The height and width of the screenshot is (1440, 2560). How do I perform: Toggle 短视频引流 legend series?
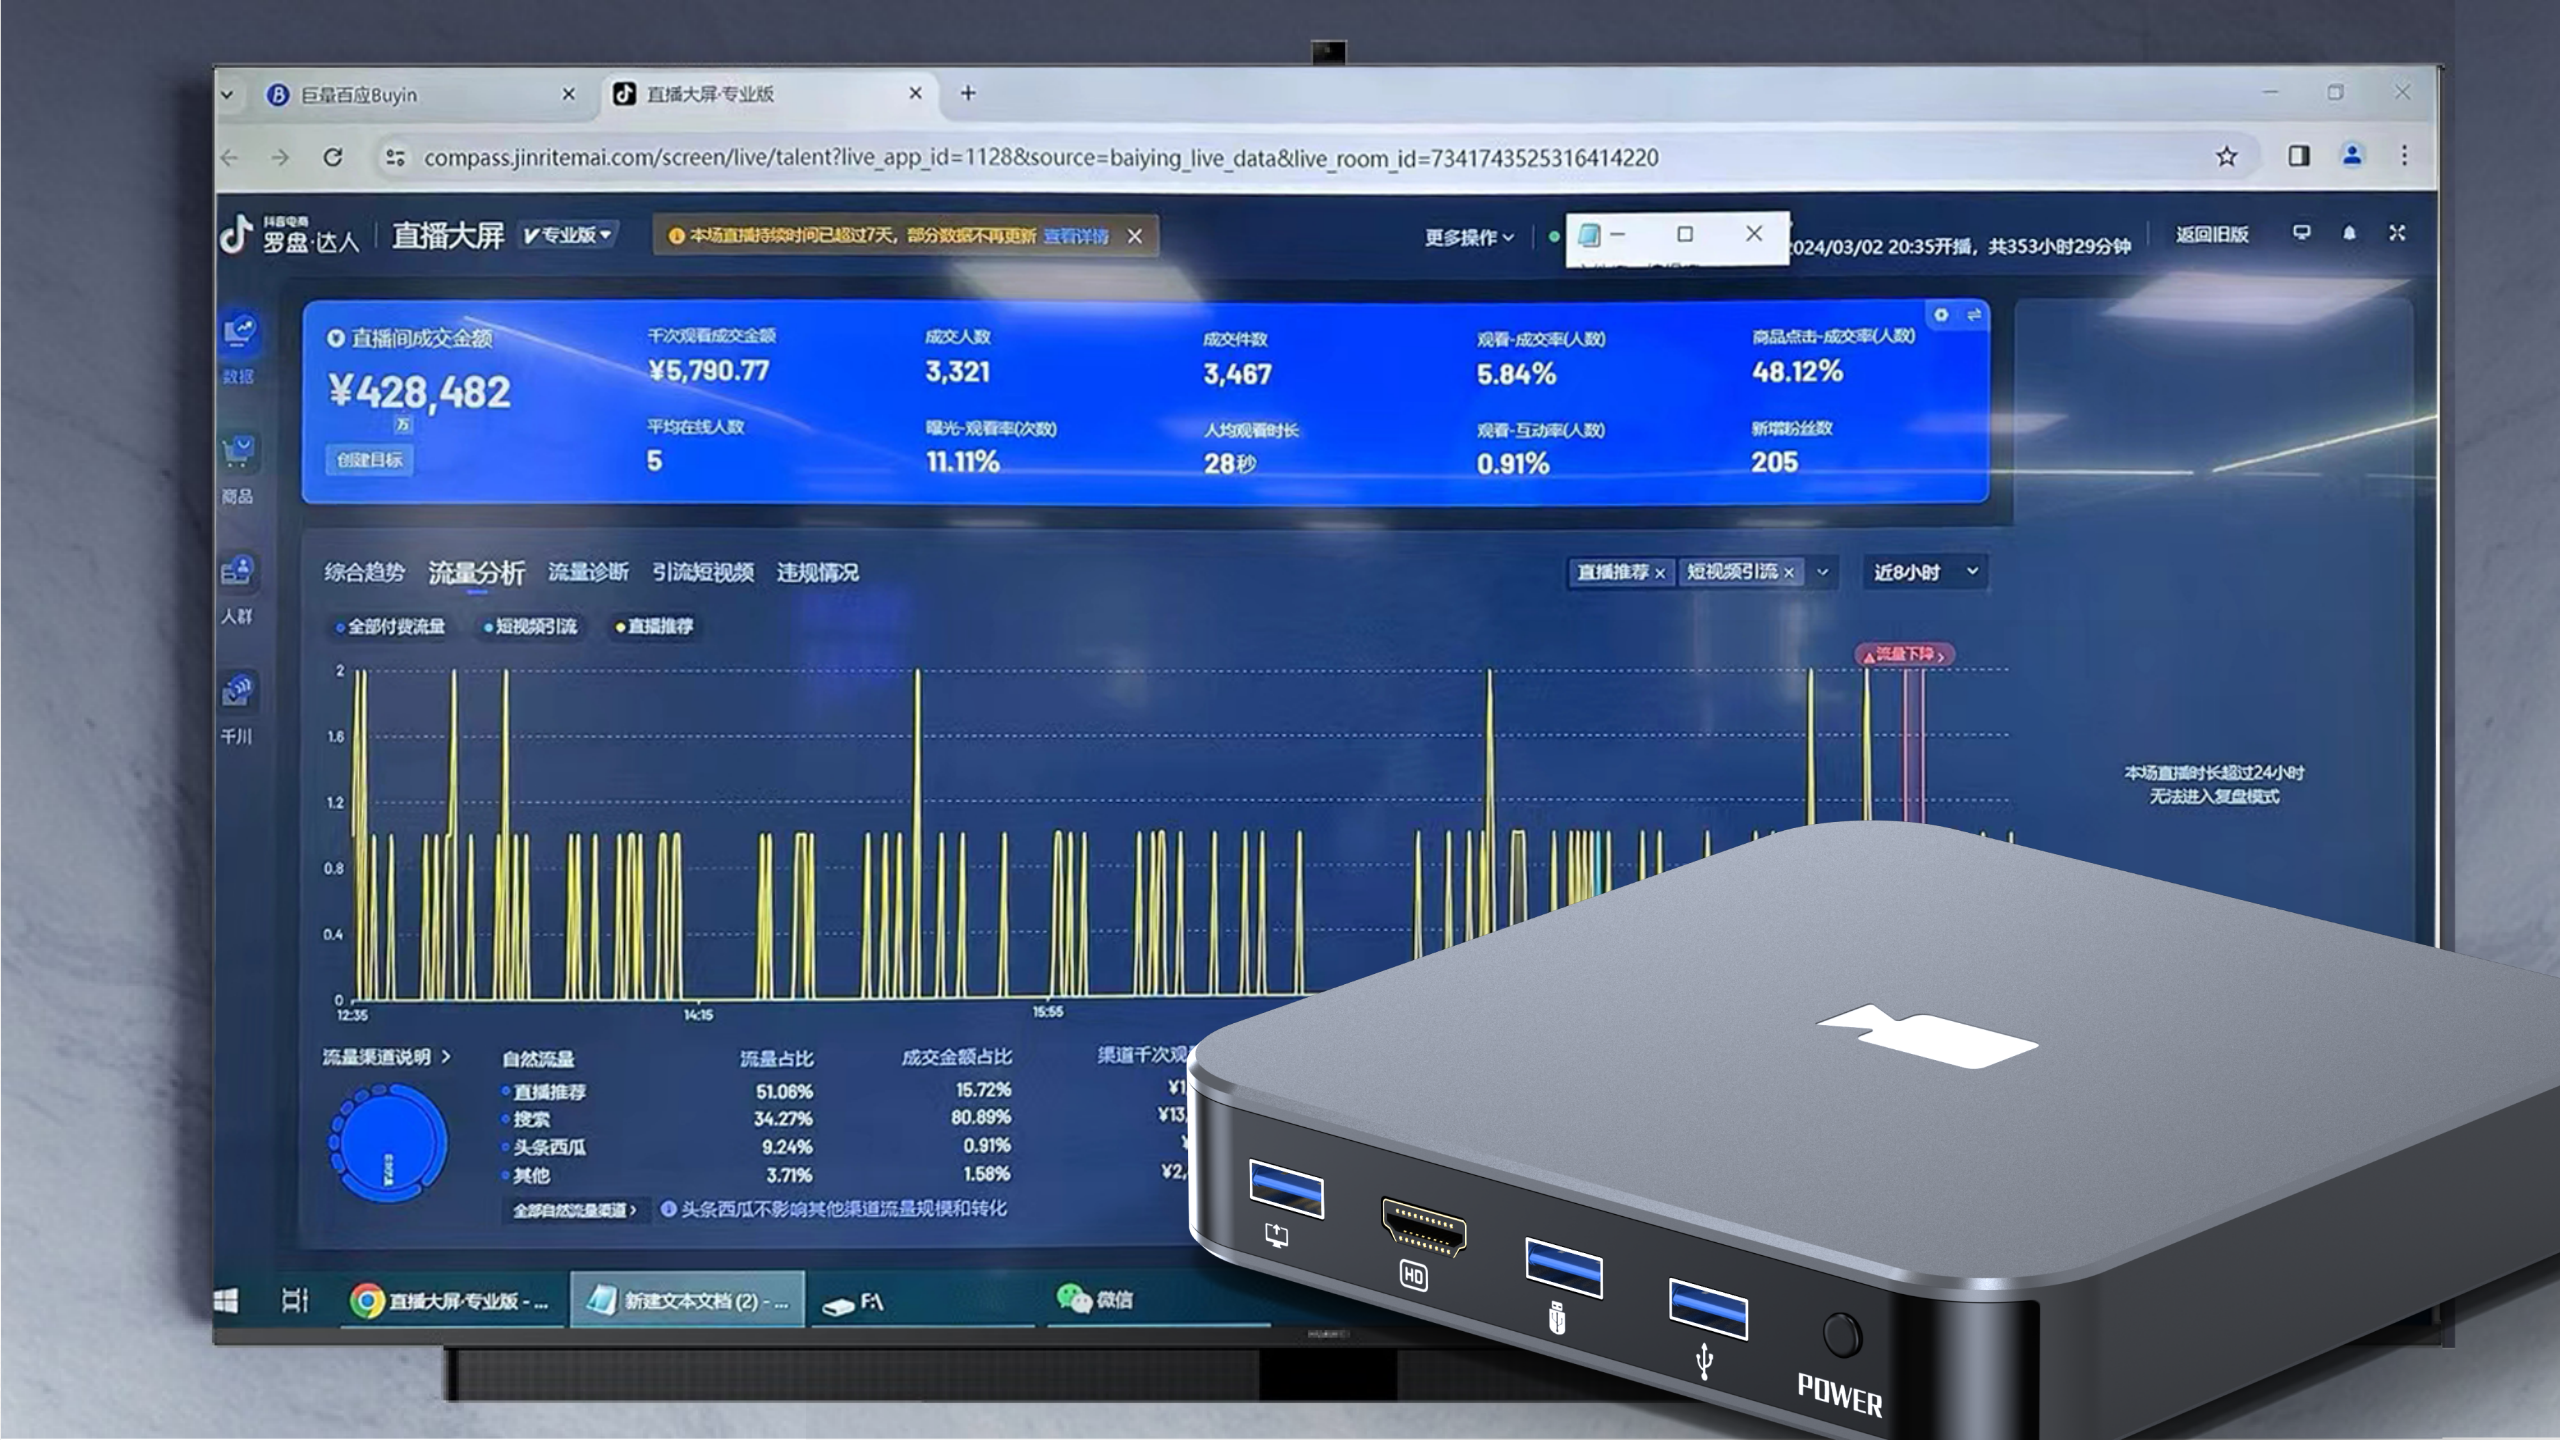pos(531,627)
